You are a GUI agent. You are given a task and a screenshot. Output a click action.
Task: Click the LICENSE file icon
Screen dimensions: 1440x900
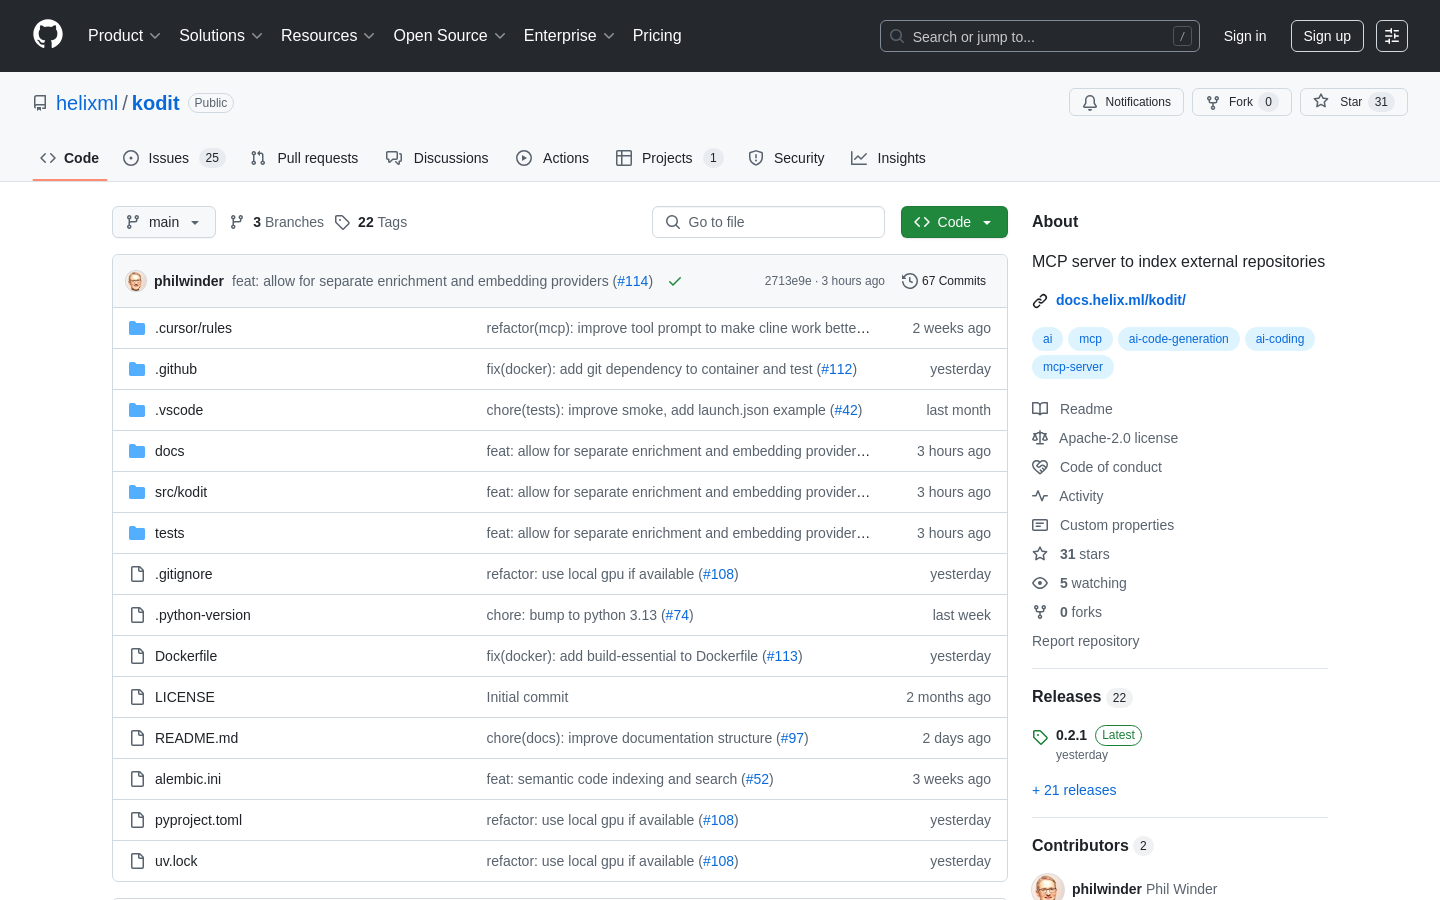[x=137, y=697]
